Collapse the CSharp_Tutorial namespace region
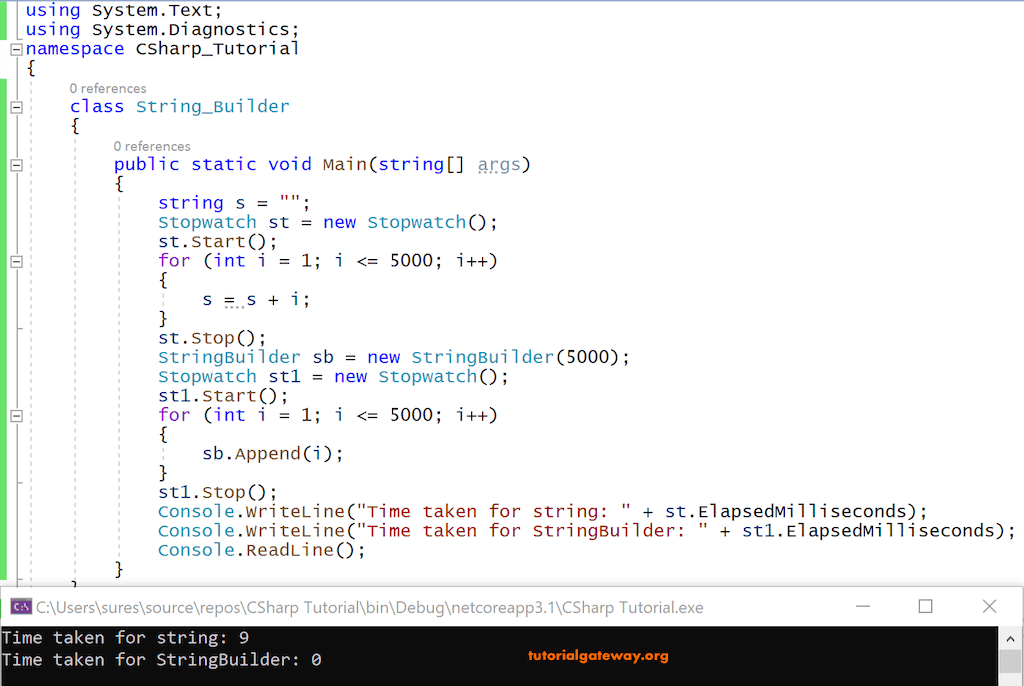This screenshot has width=1024, height=686. (x=14, y=48)
